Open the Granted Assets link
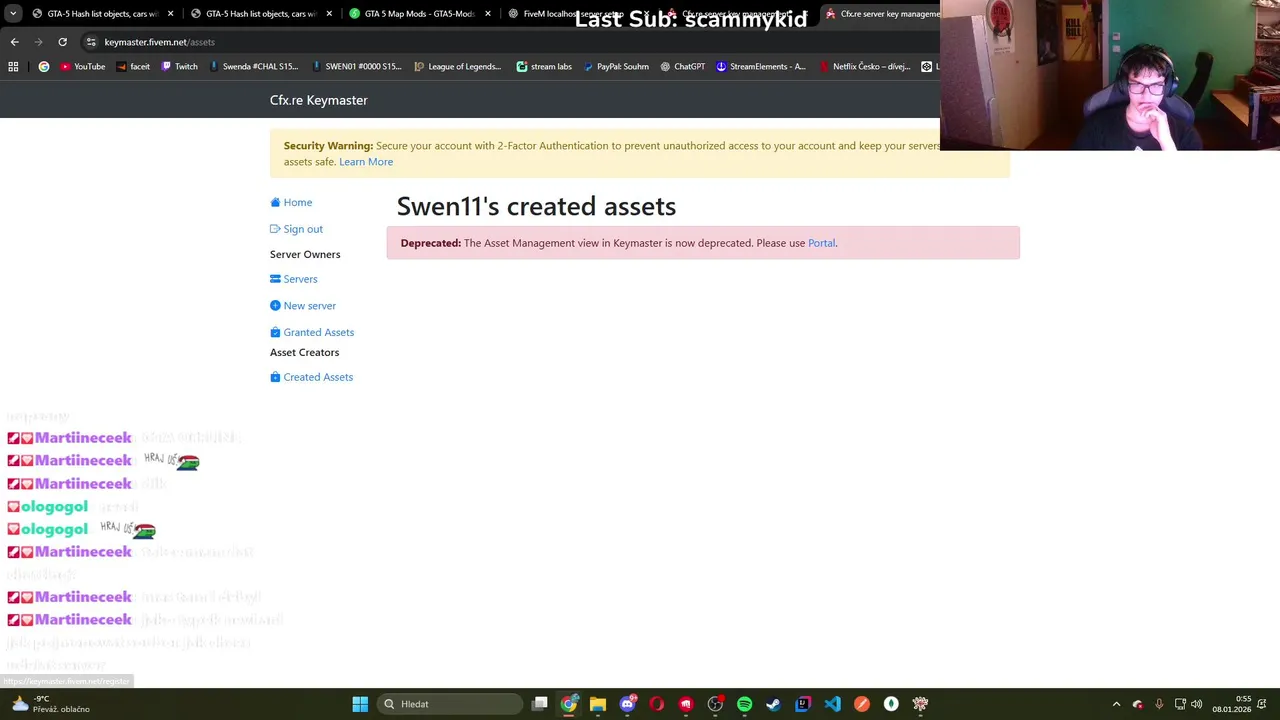Image resolution: width=1280 pixels, height=720 pixels. click(x=312, y=332)
